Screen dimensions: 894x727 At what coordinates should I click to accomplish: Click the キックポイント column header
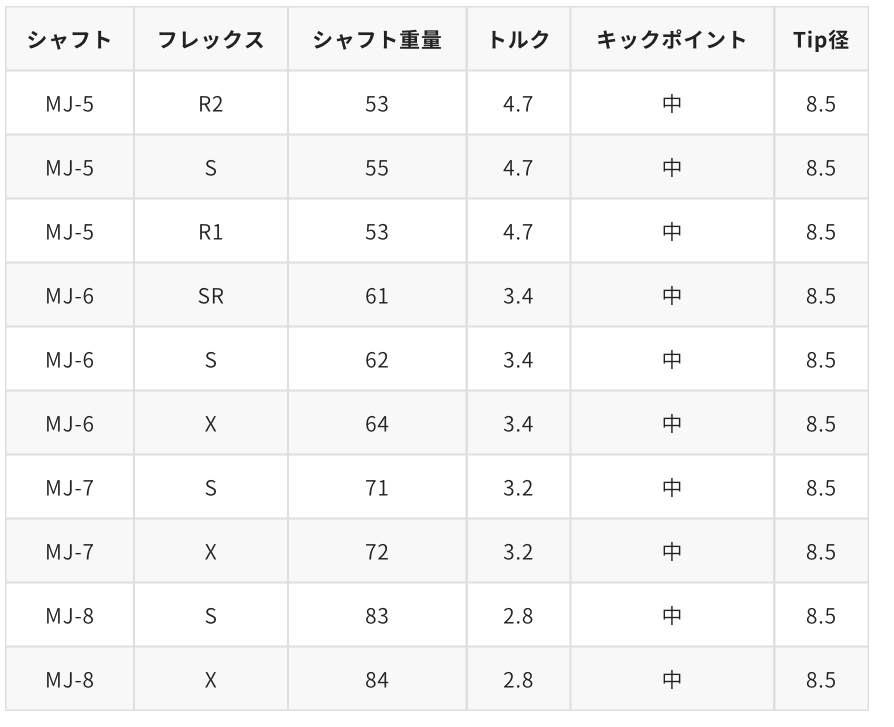pyautogui.click(x=672, y=40)
